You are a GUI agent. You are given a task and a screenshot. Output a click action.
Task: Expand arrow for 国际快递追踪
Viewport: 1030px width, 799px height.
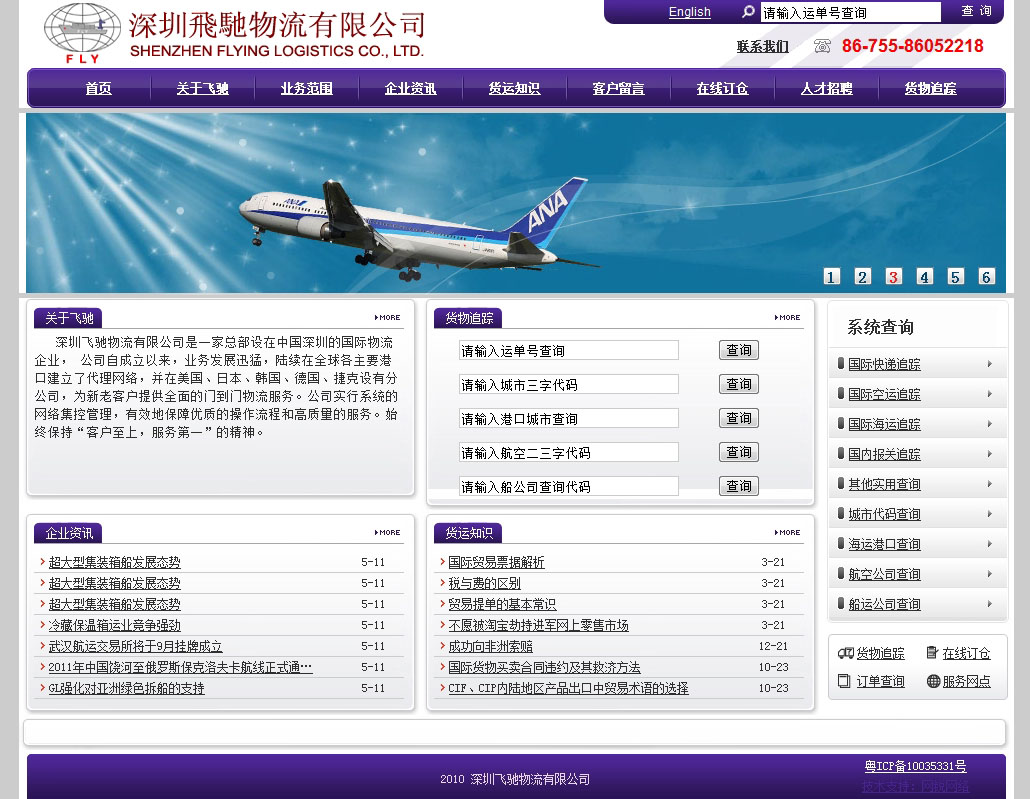(989, 364)
